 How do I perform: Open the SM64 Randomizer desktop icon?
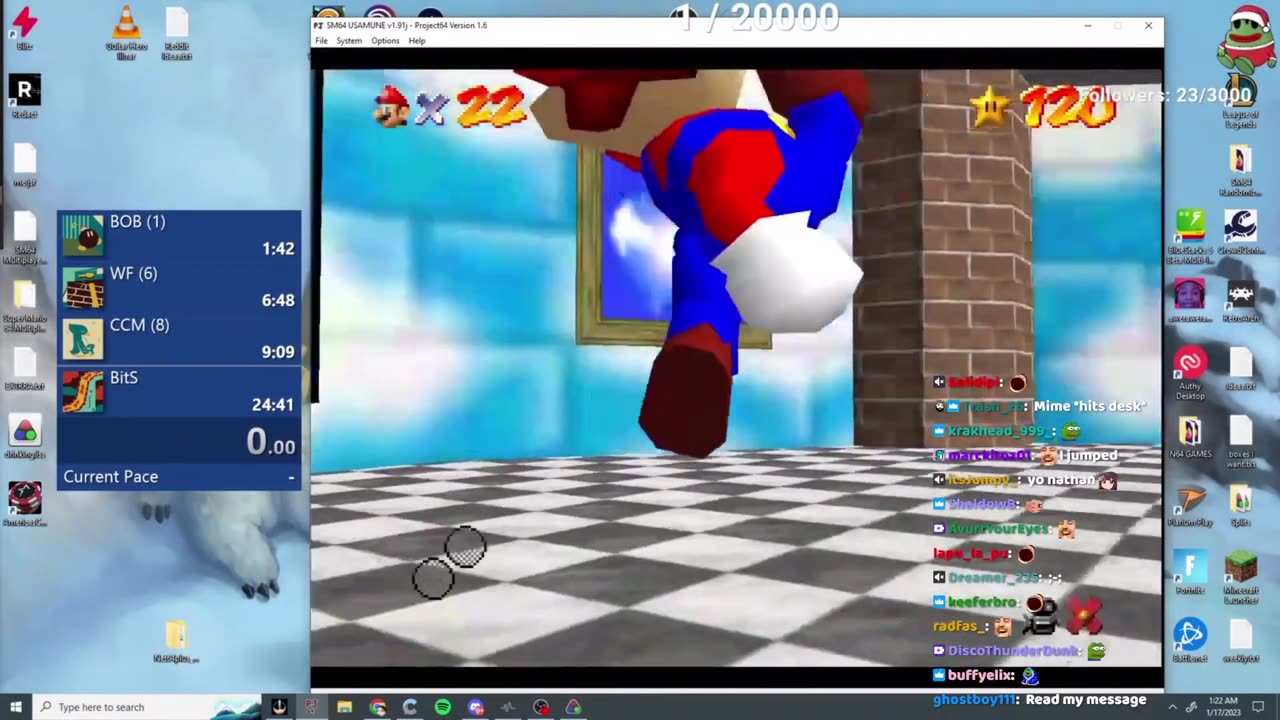tap(1240, 170)
